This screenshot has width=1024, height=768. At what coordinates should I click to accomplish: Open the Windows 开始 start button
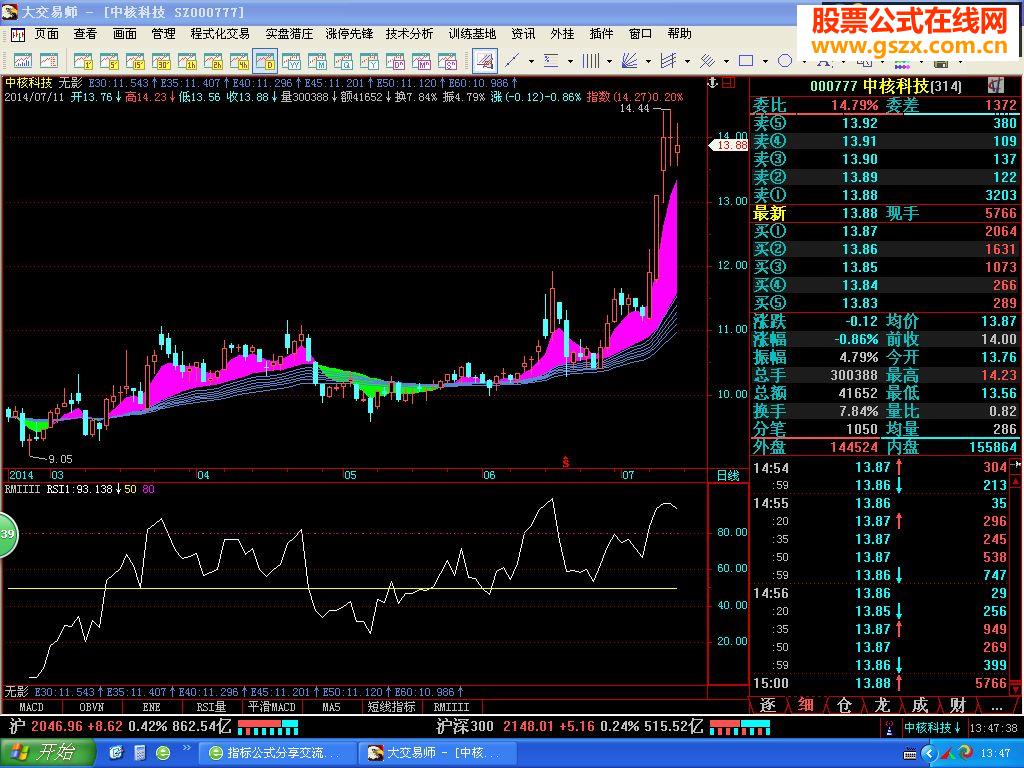(x=47, y=753)
